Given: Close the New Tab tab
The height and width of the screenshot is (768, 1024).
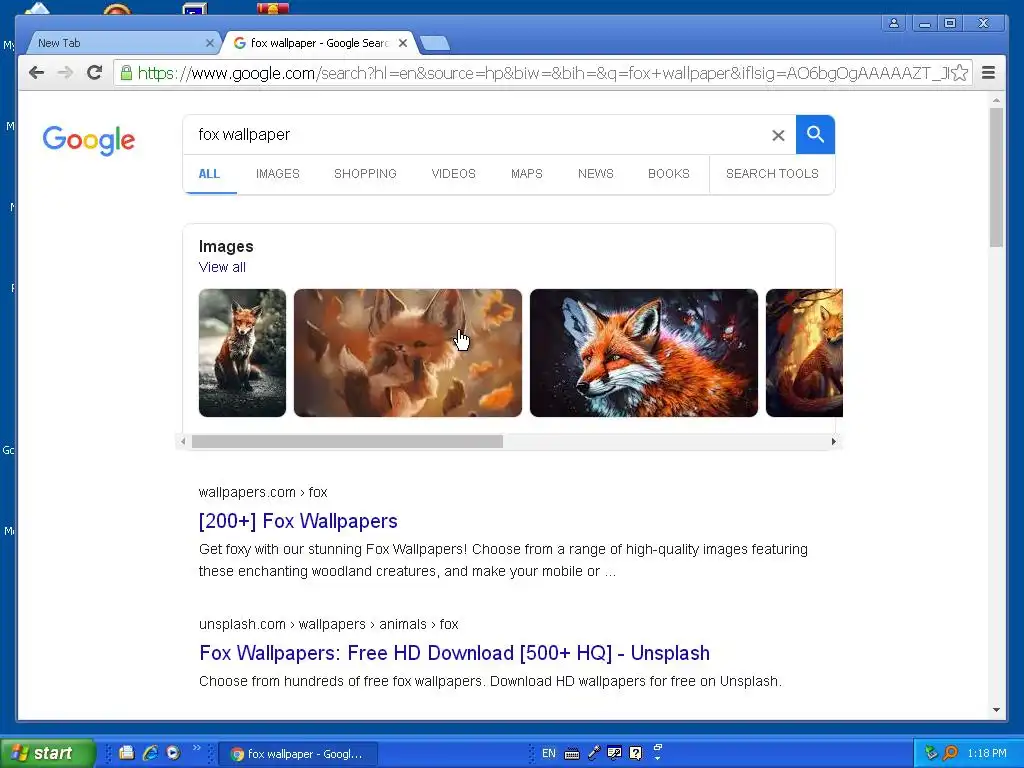Looking at the screenshot, I should [210, 43].
